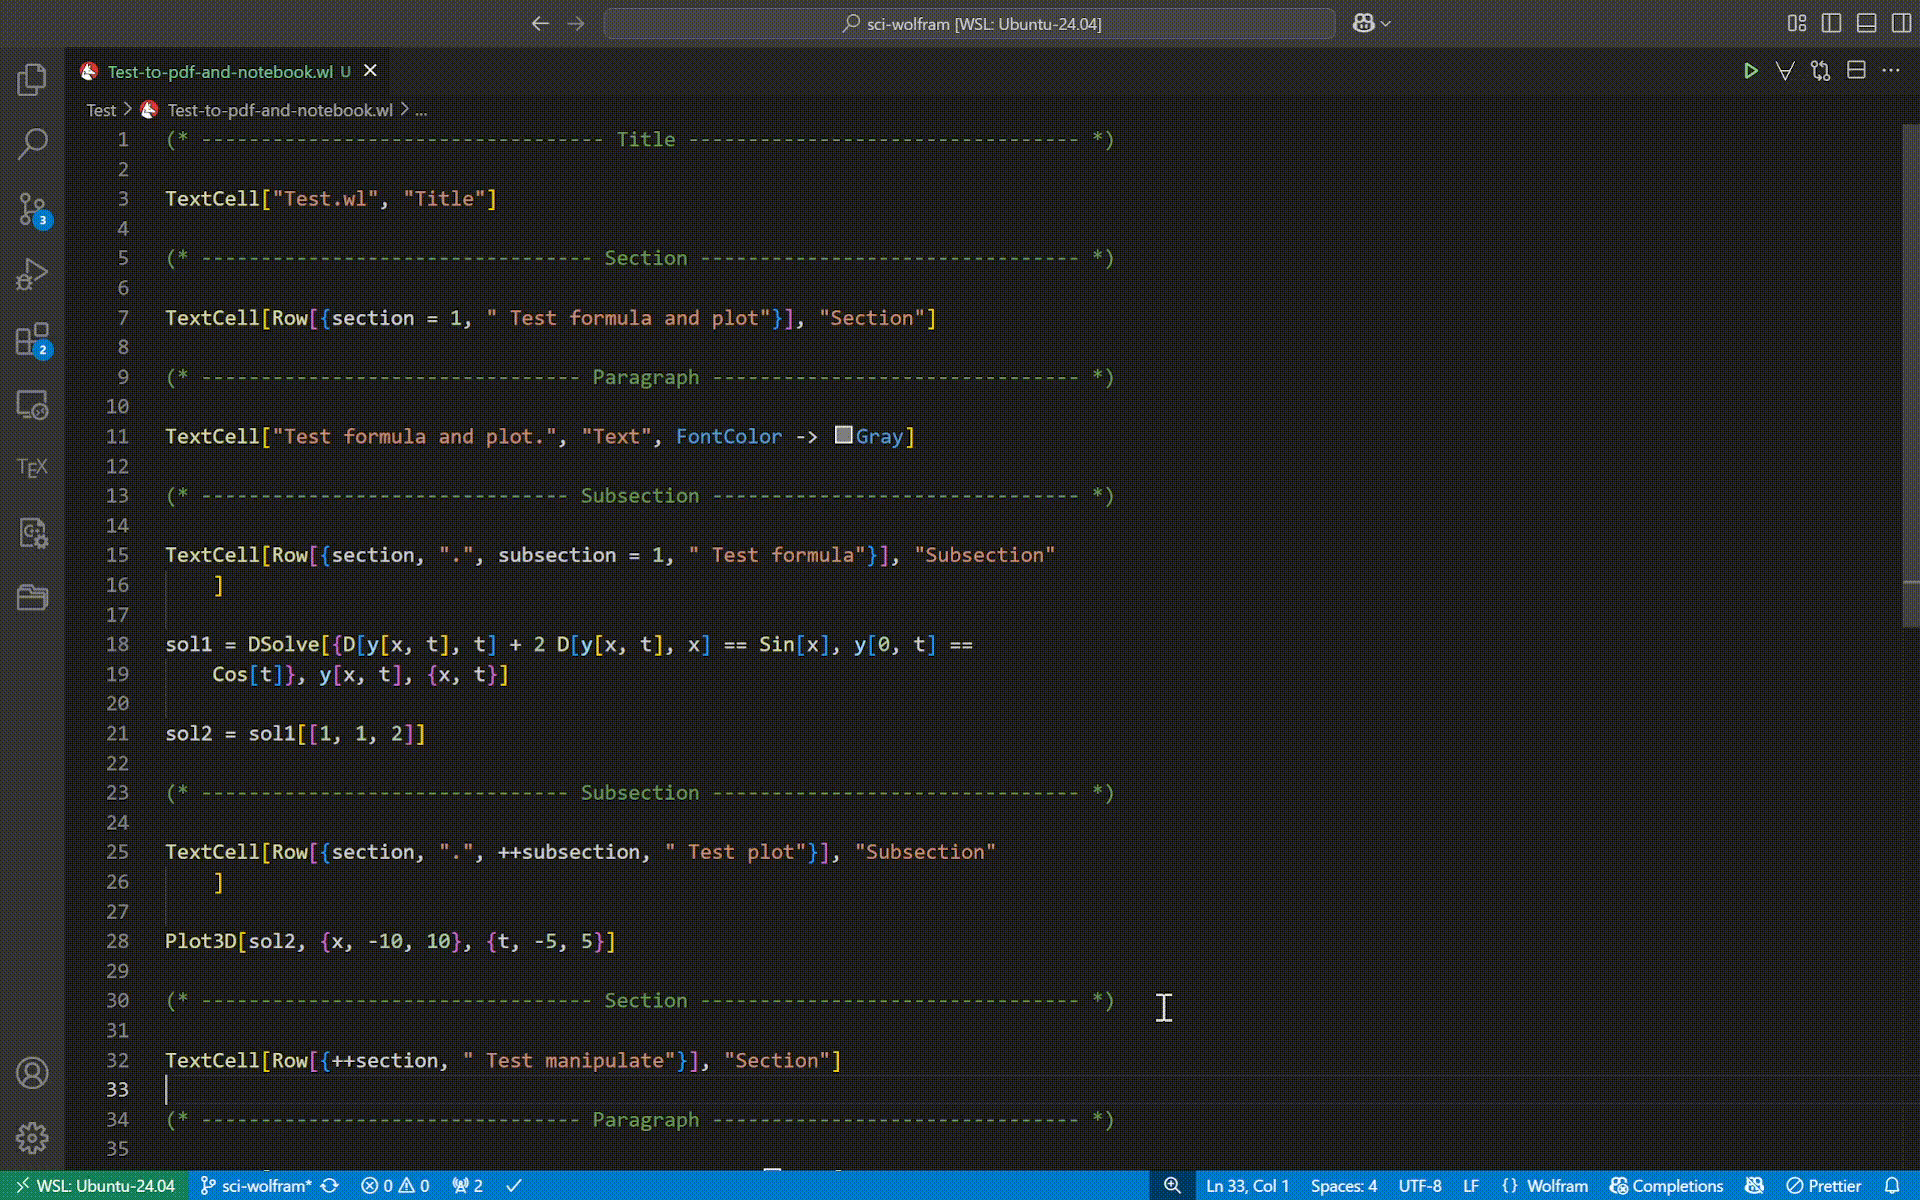Run the Wolfram file with green play icon
1920x1200 pixels.
[1750, 71]
